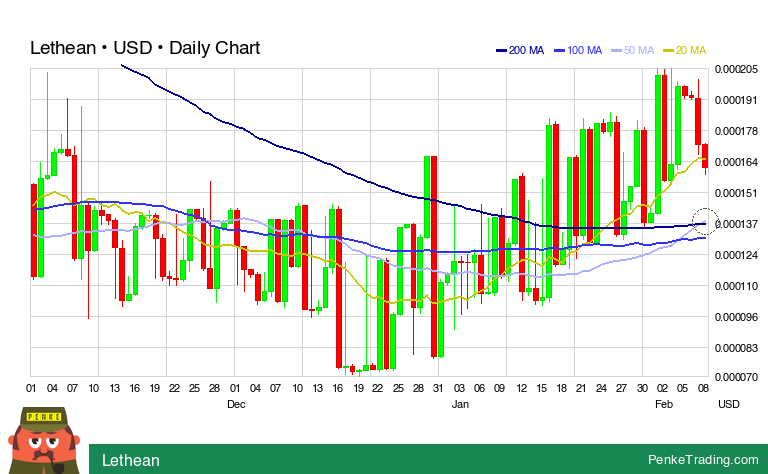Click the 0.000164 price axis label
The height and width of the screenshot is (474, 768).
[736, 162]
